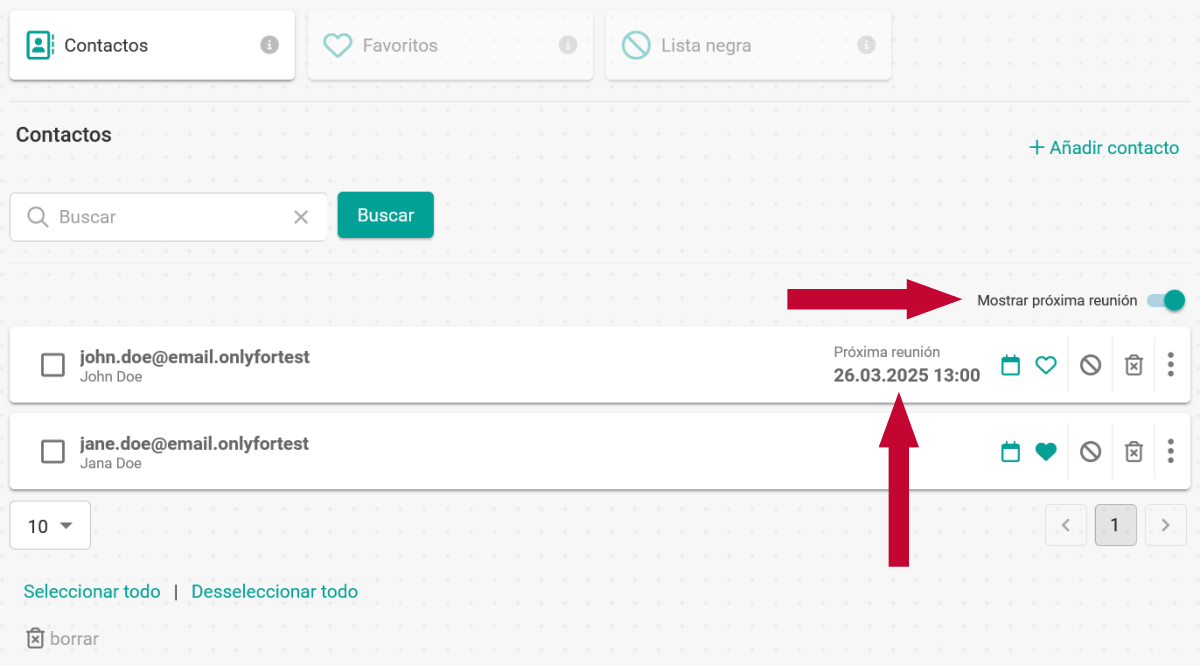Screen dimensions: 1200x666
Task: Open more options menu for Jana Doe
Action: 1171,452
